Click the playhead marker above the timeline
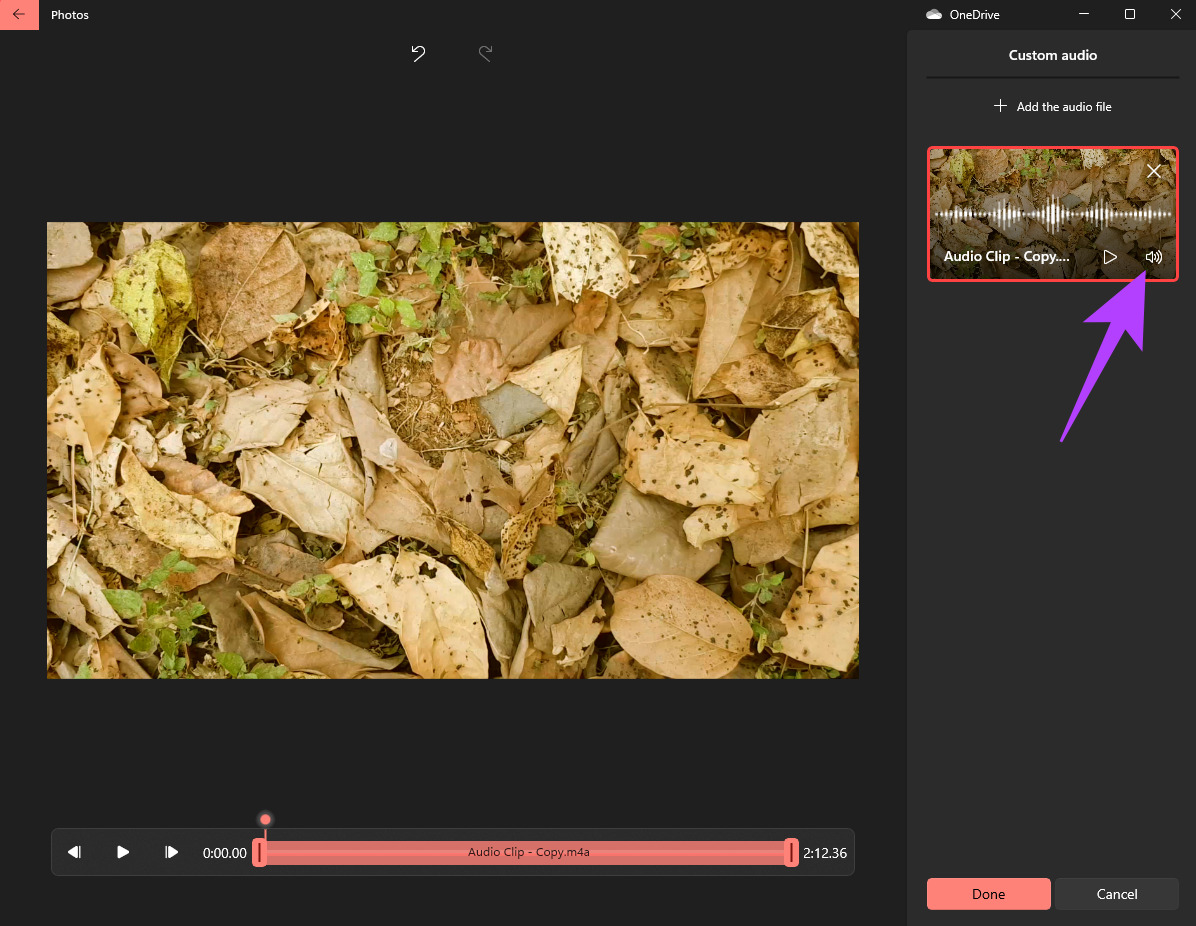The height and width of the screenshot is (926, 1196). (265, 820)
